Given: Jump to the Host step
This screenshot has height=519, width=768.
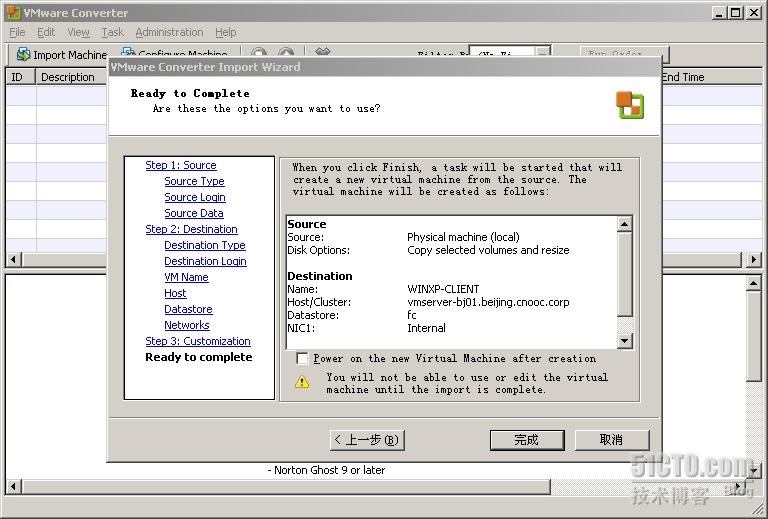Looking at the screenshot, I should coord(175,293).
